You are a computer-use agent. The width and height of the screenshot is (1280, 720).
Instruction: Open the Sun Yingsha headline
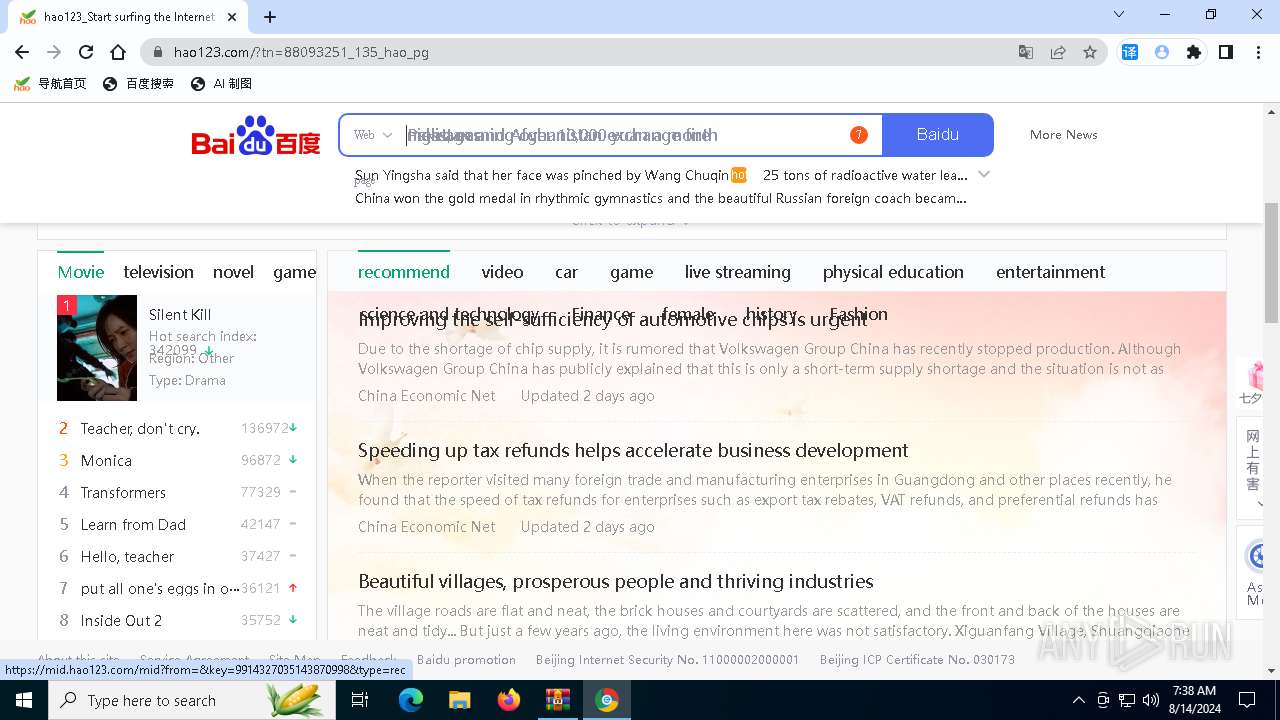click(x=542, y=175)
